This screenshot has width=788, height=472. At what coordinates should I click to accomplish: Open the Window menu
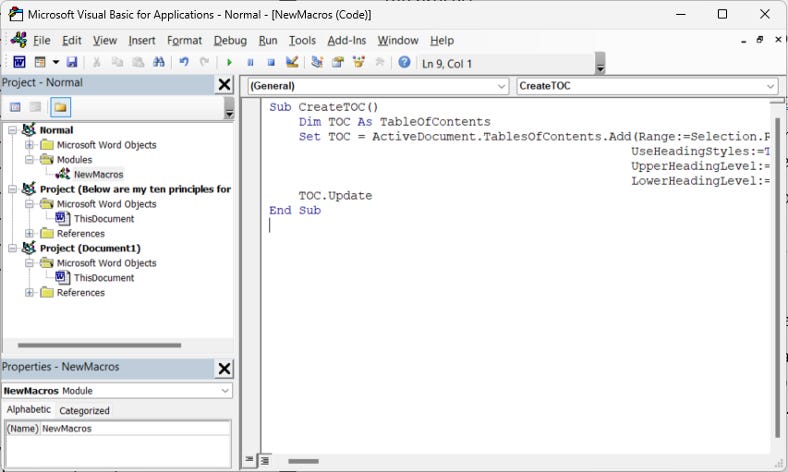click(398, 40)
